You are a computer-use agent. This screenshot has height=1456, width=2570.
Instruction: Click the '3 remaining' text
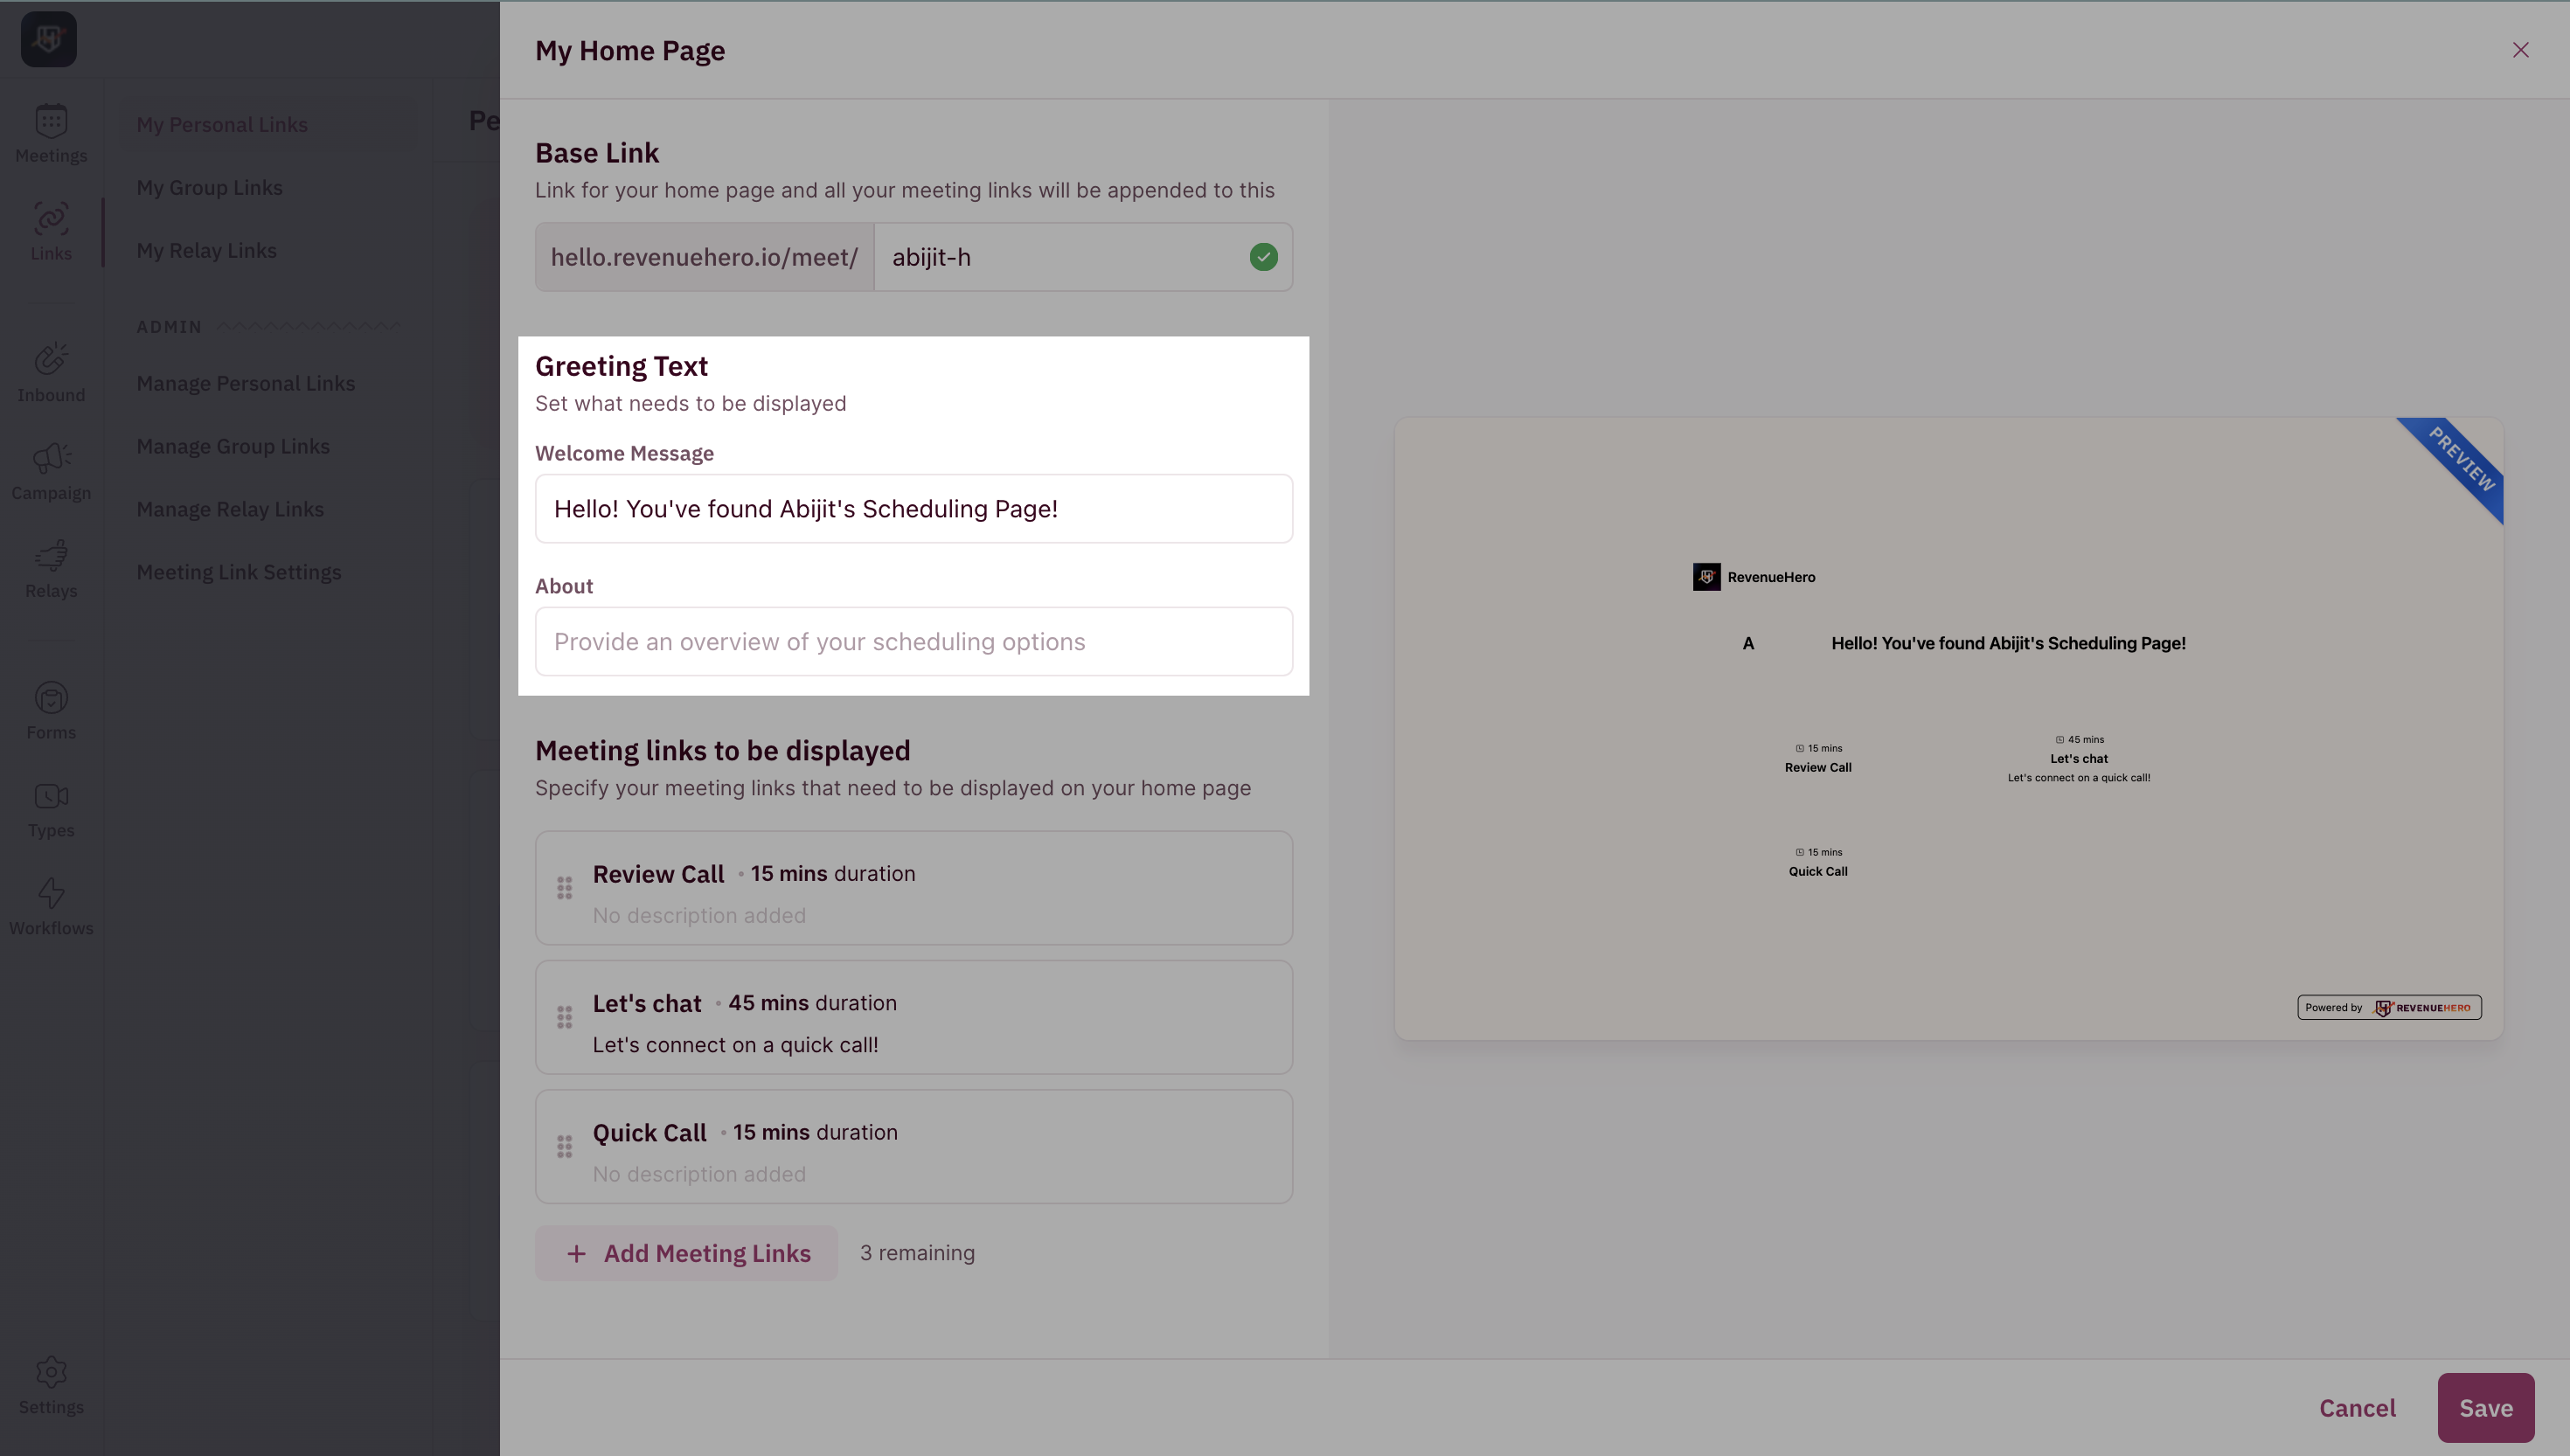[x=917, y=1253]
